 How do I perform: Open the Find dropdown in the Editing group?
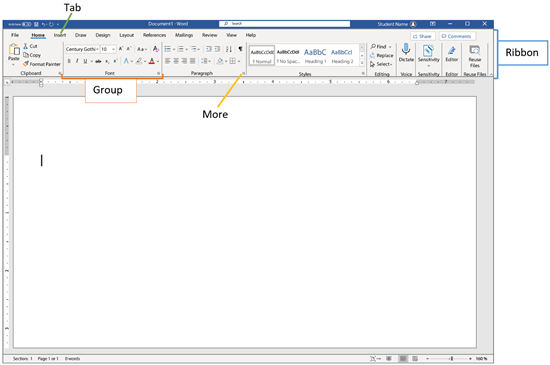point(390,47)
